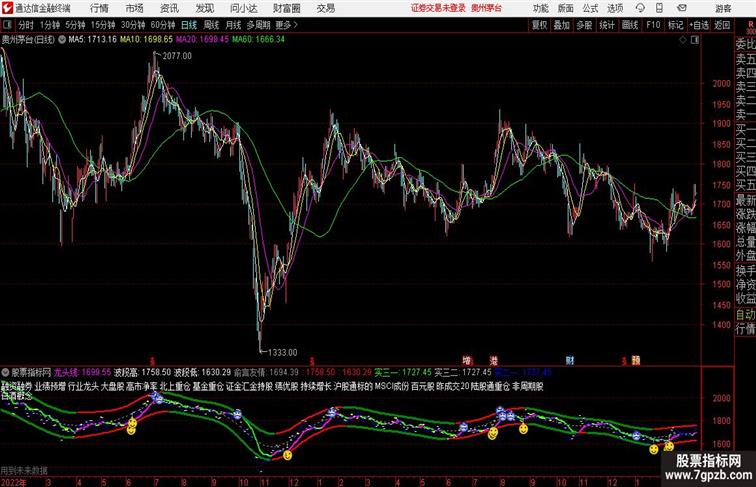Screen dimensions: 756x487
Task: Click the diamond icon at chart top-right
Action: point(683,40)
